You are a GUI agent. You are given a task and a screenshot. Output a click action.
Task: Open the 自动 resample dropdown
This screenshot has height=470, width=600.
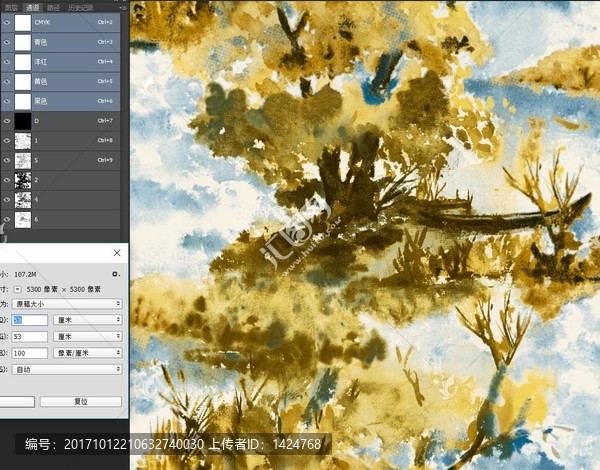(67, 369)
